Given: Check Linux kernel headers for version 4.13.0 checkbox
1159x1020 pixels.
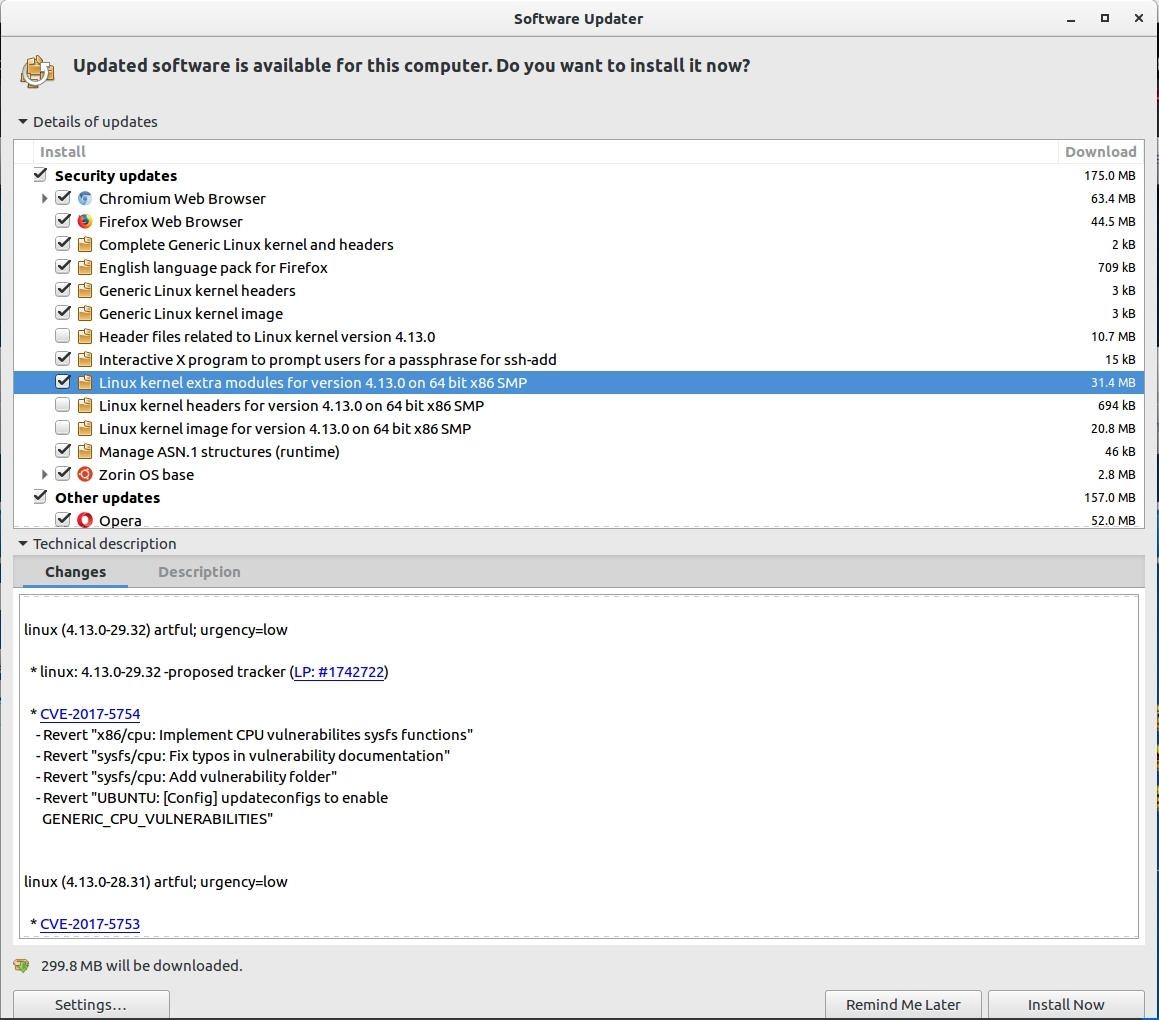Looking at the screenshot, I should (x=63, y=405).
